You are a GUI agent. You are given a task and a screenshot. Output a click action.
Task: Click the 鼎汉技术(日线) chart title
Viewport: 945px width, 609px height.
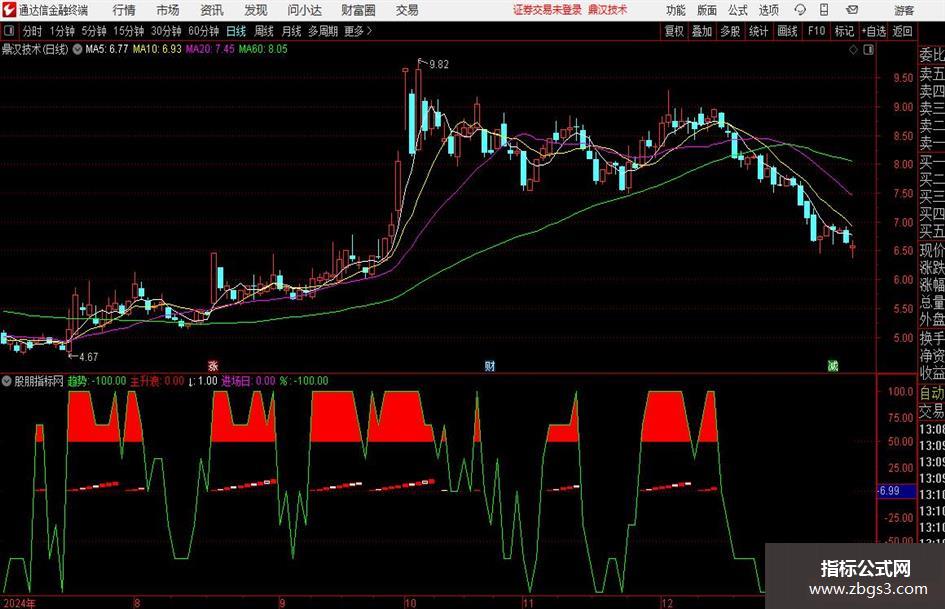tap(35, 49)
